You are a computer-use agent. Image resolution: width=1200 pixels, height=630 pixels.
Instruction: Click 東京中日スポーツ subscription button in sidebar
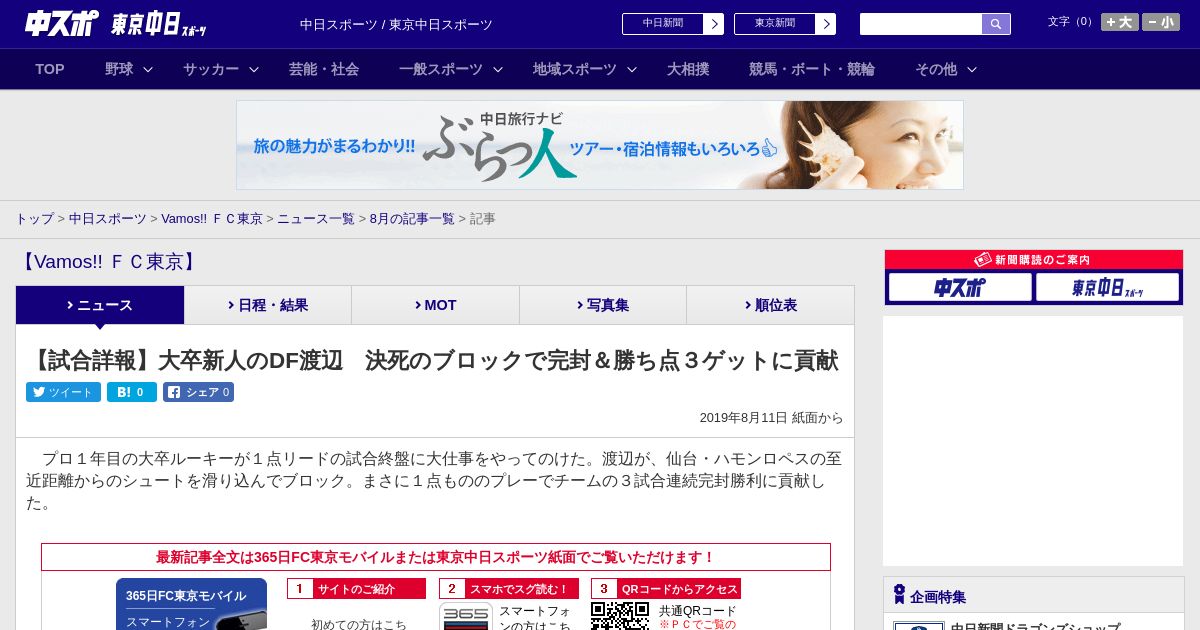pyautogui.click(x=1107, y=288)
